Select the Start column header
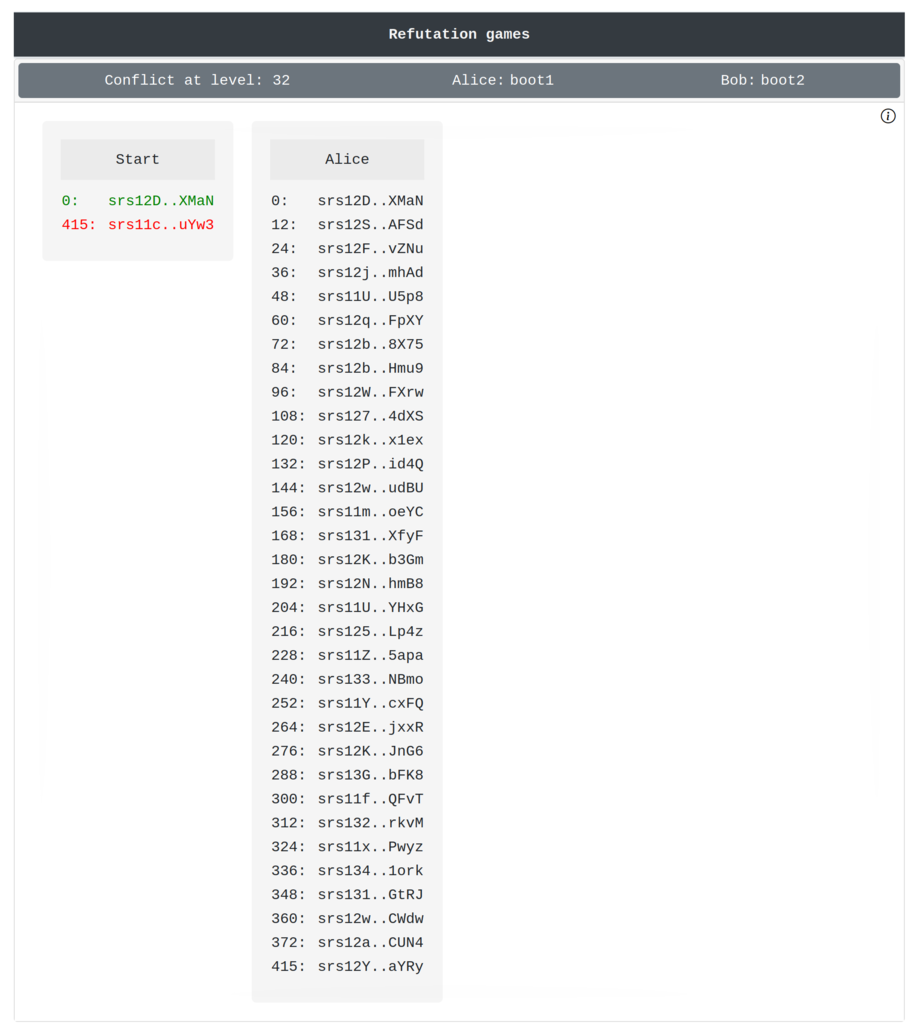The image size is (920, 1033). [137, 159]
